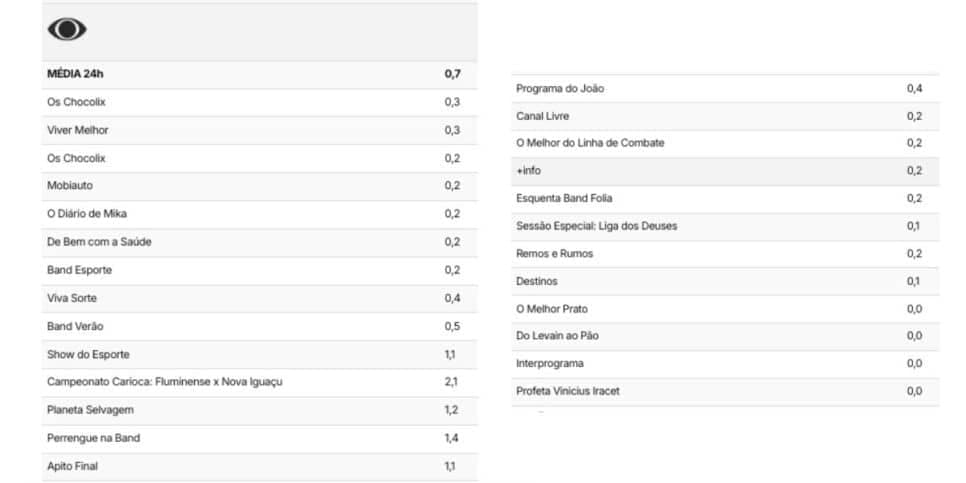This screenshot has width=966, height=483.
Task: Click Campeonato Carioca Fluminense x Nova Iguaçu row
Action: tap(259, 383)
